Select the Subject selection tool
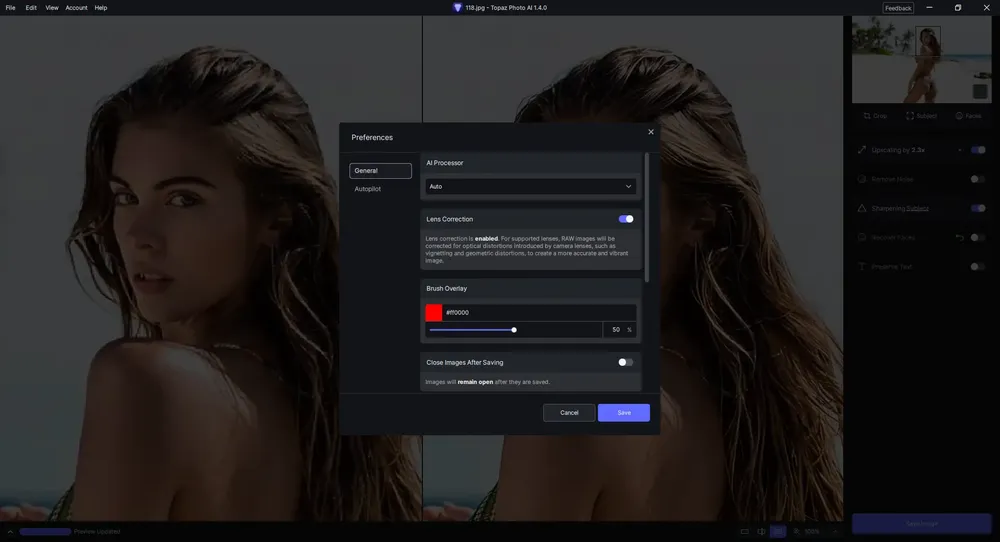 921,116
